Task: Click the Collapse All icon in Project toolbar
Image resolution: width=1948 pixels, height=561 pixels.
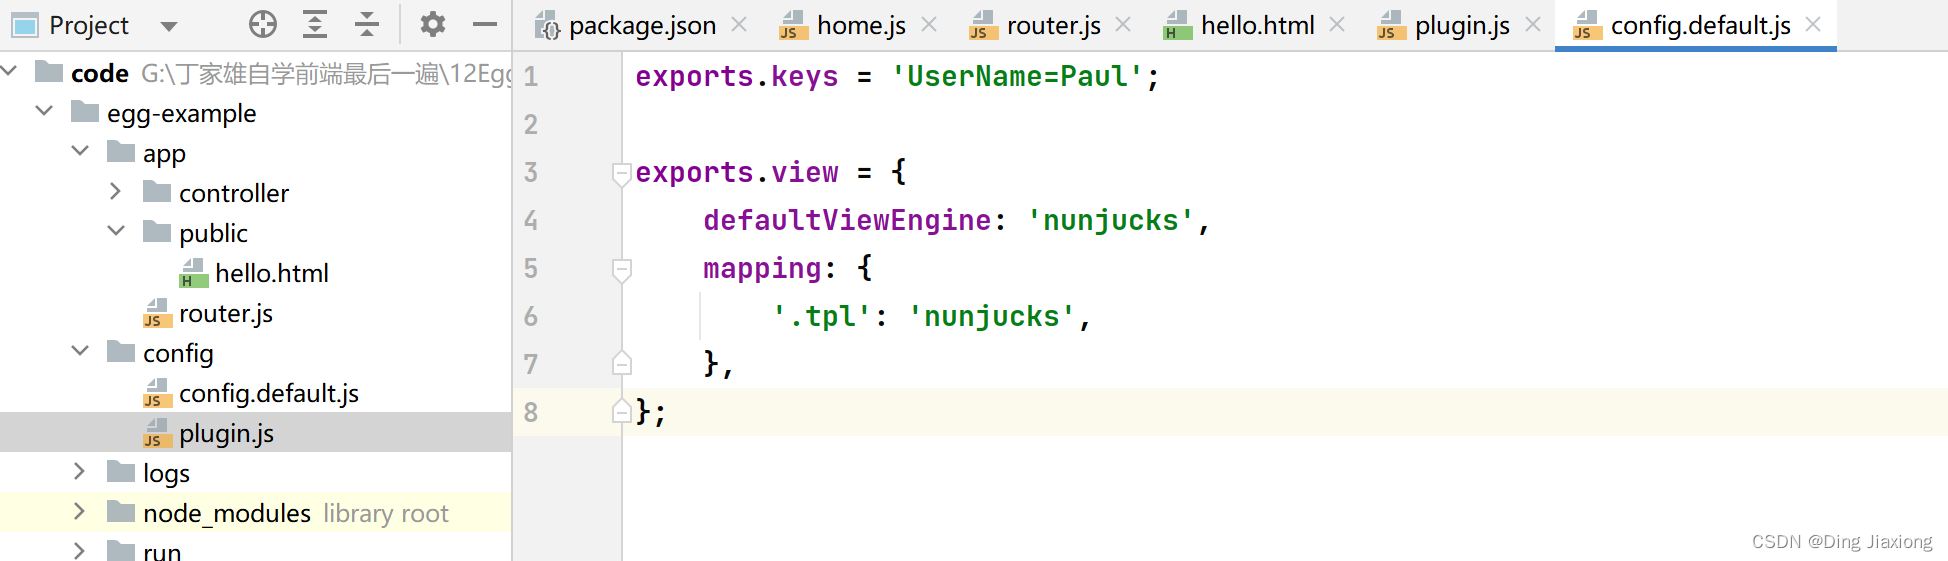Action: (367, 24)
